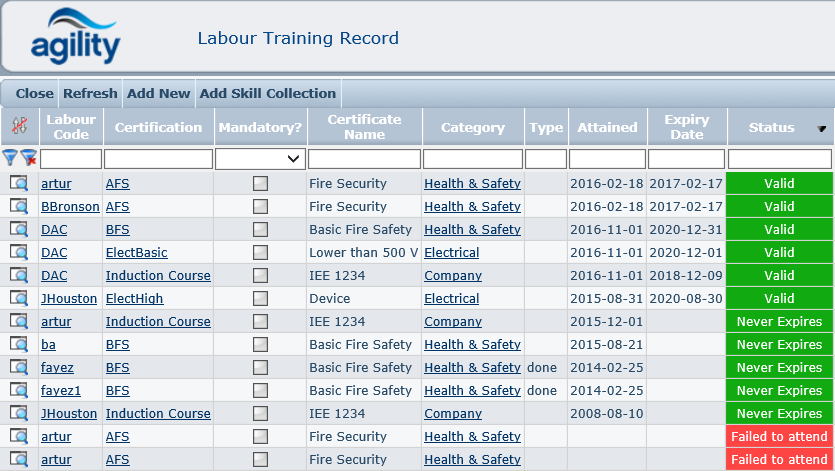Click the Agility logo
Screen dimensions: 835x471
[75, 38]
